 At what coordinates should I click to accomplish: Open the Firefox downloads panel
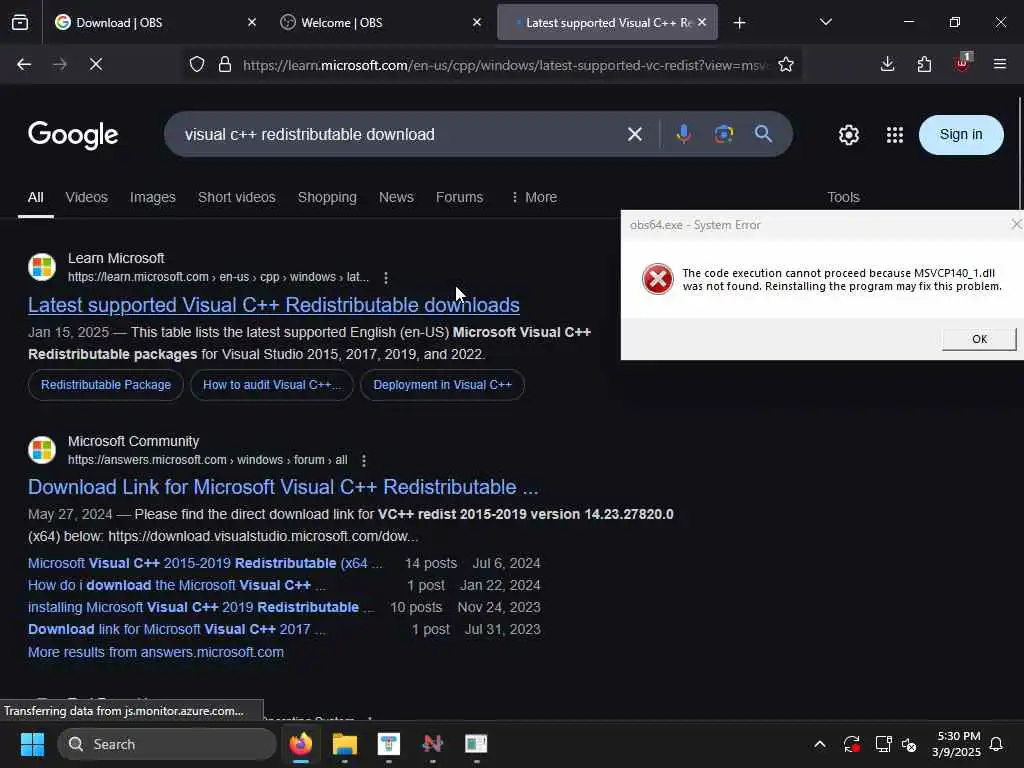[887, 64]
